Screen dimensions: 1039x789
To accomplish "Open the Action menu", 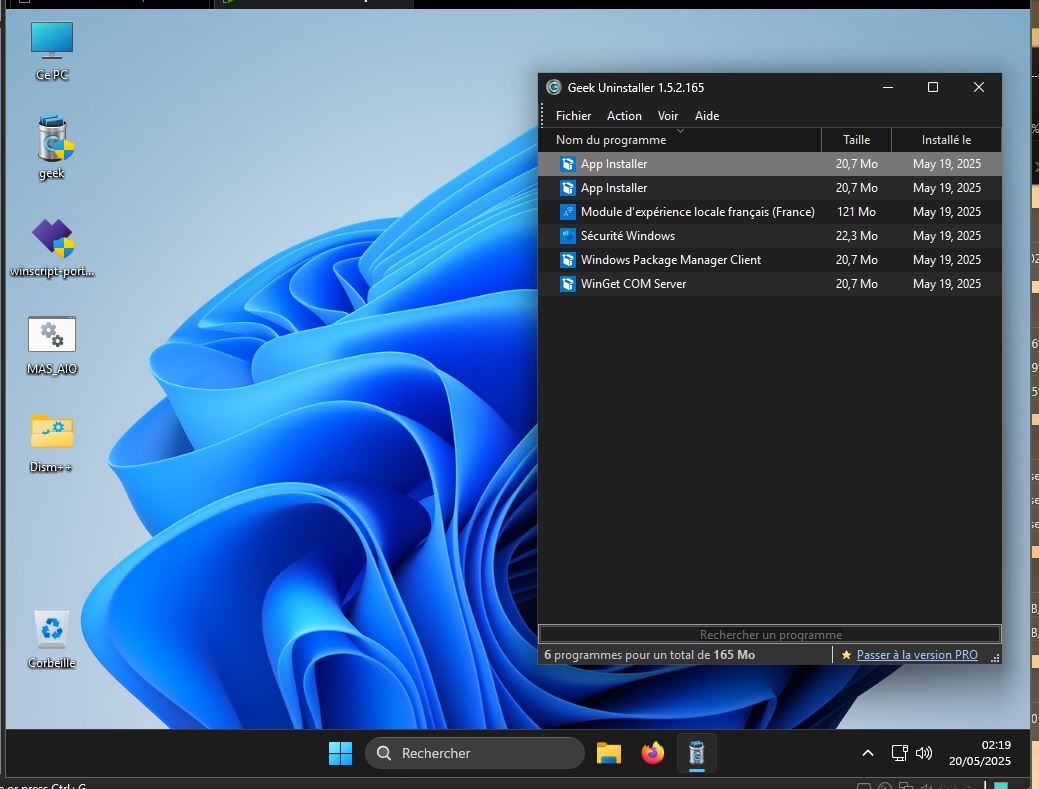I will 624,116.
